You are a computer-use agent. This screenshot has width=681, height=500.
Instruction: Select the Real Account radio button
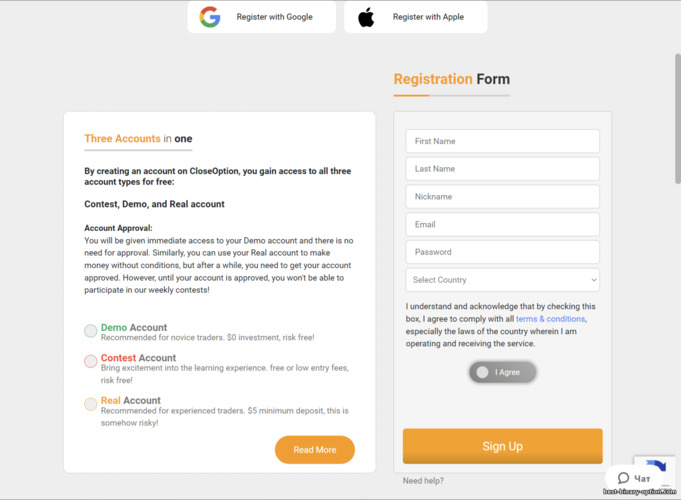(91, 404)
